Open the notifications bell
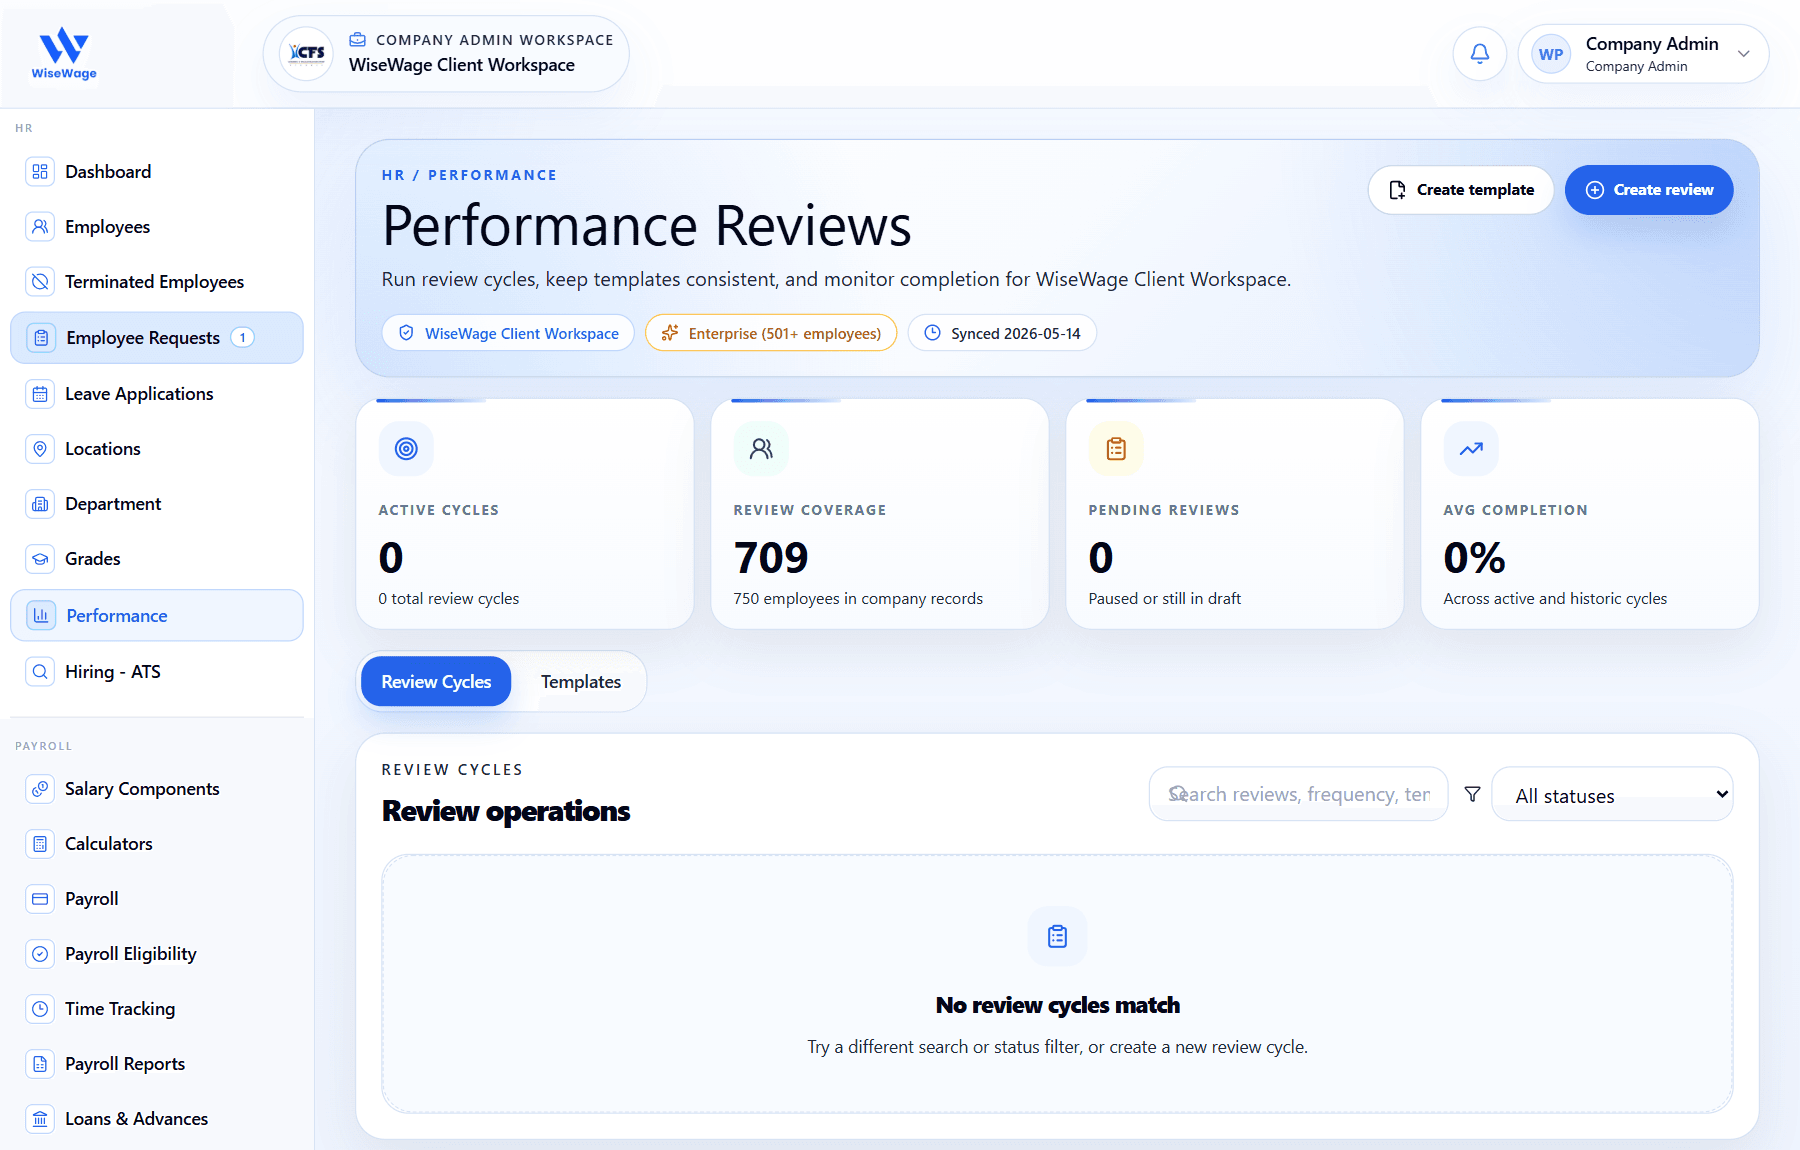Image resolution: width=1800 pixels, height=1150 pixels. click(1480, 54)
